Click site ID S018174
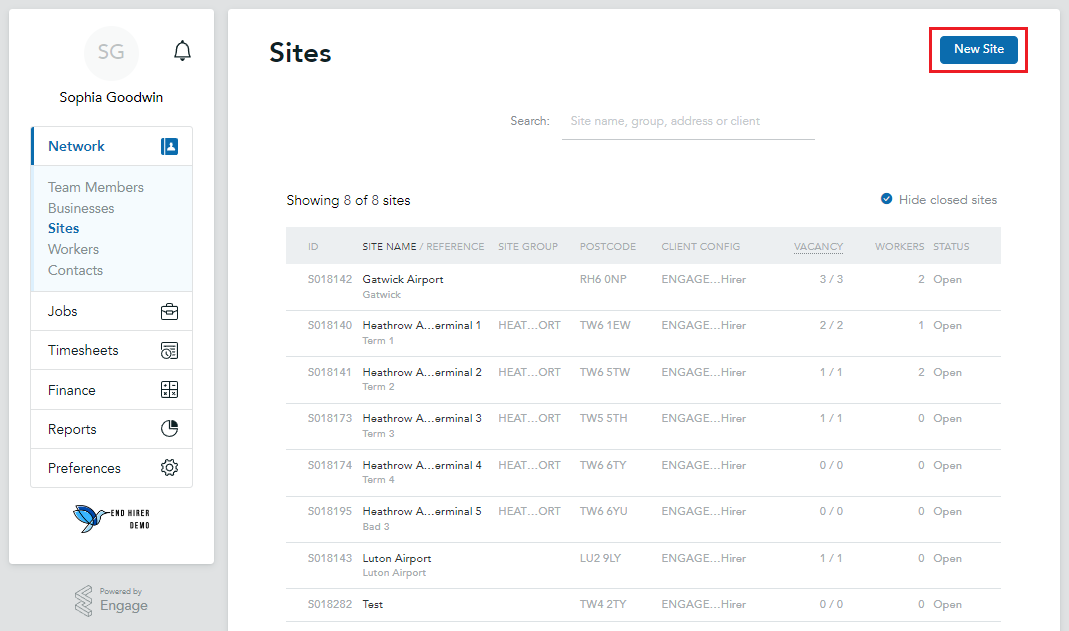This screenshot has width=1069, height=631. tap(330, 465)
